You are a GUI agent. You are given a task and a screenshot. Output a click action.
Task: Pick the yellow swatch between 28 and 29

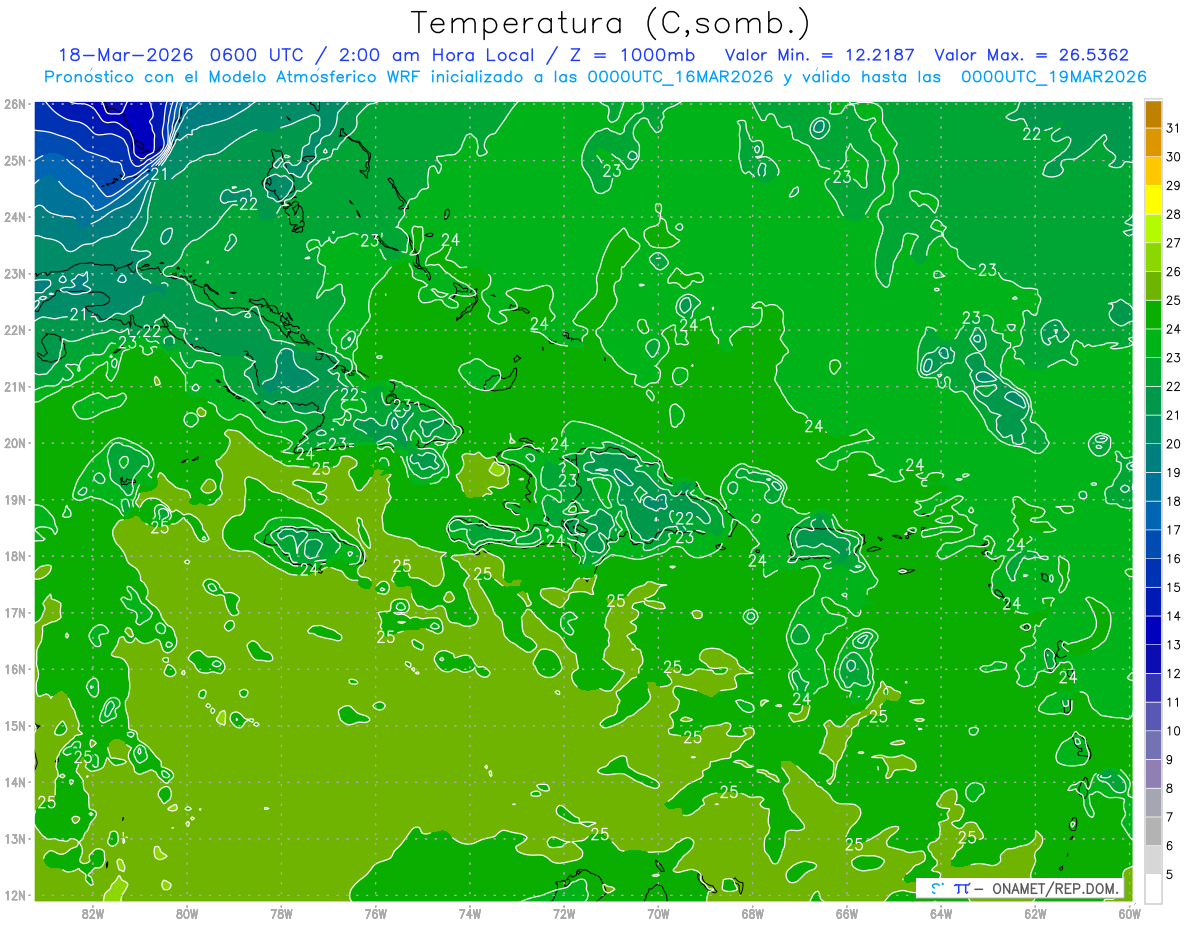pyautogui.click(x=1153, y=199)
